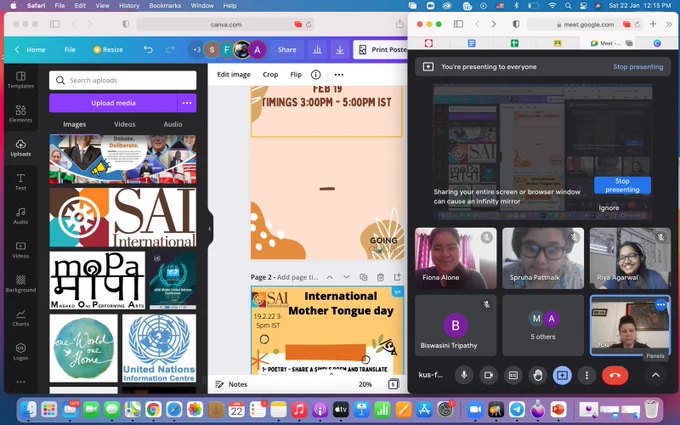Viewport: 680px width, 425px height.
Task: Click Edit image in Canva toolbar
Action: click(233, 75)
